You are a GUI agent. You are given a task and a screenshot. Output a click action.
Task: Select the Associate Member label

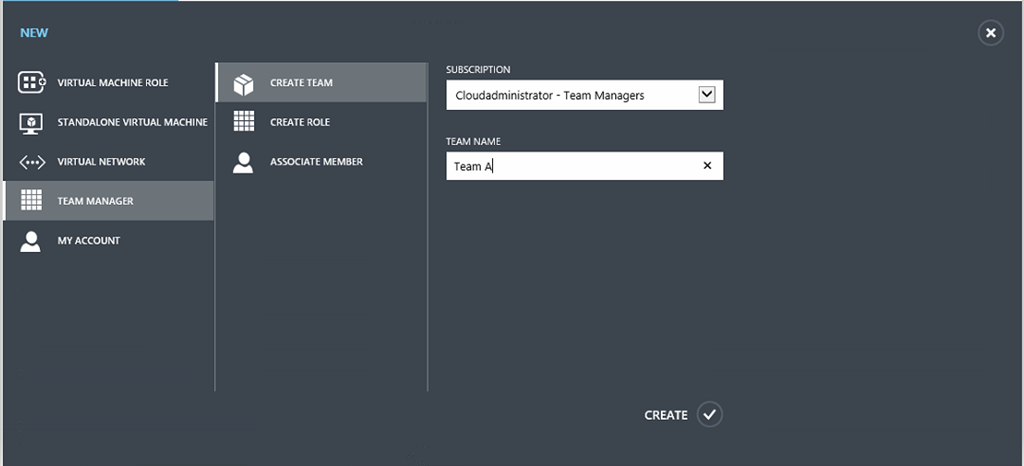tap(316, 162)
